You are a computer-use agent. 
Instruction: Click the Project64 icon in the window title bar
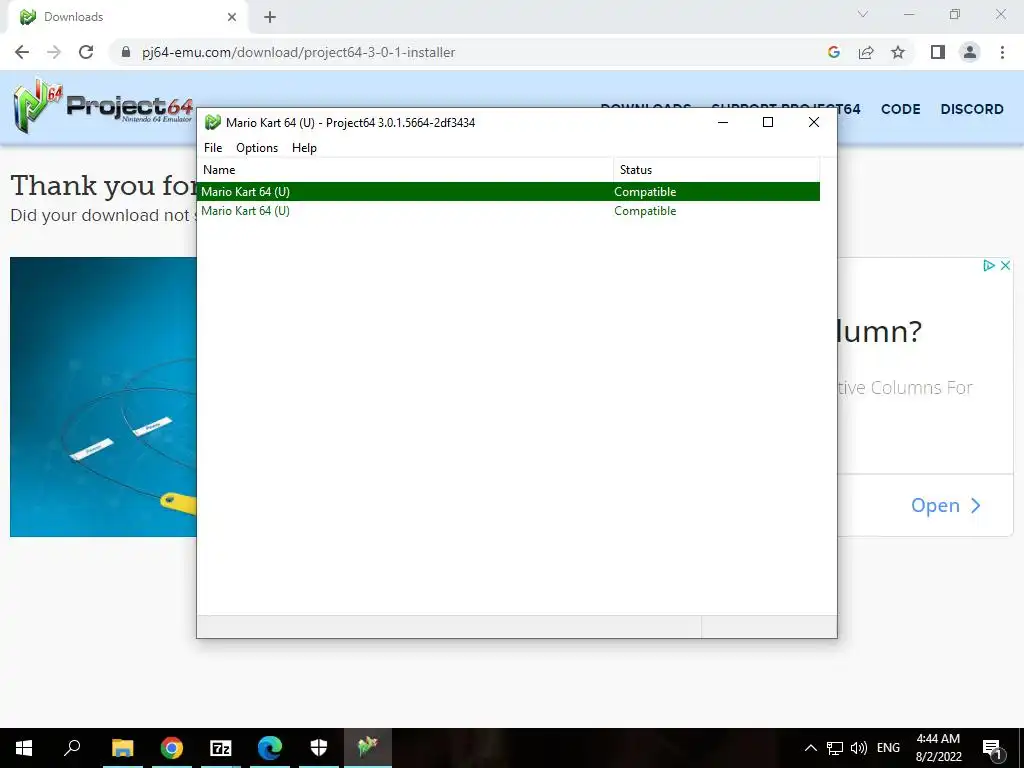pyautogui.click(x=212, y=122)
